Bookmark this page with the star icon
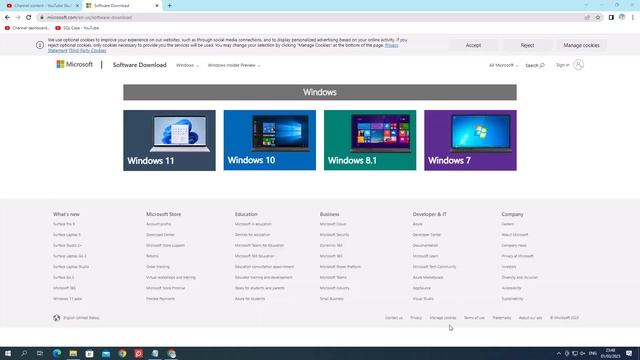 click(x=598, y=18)
